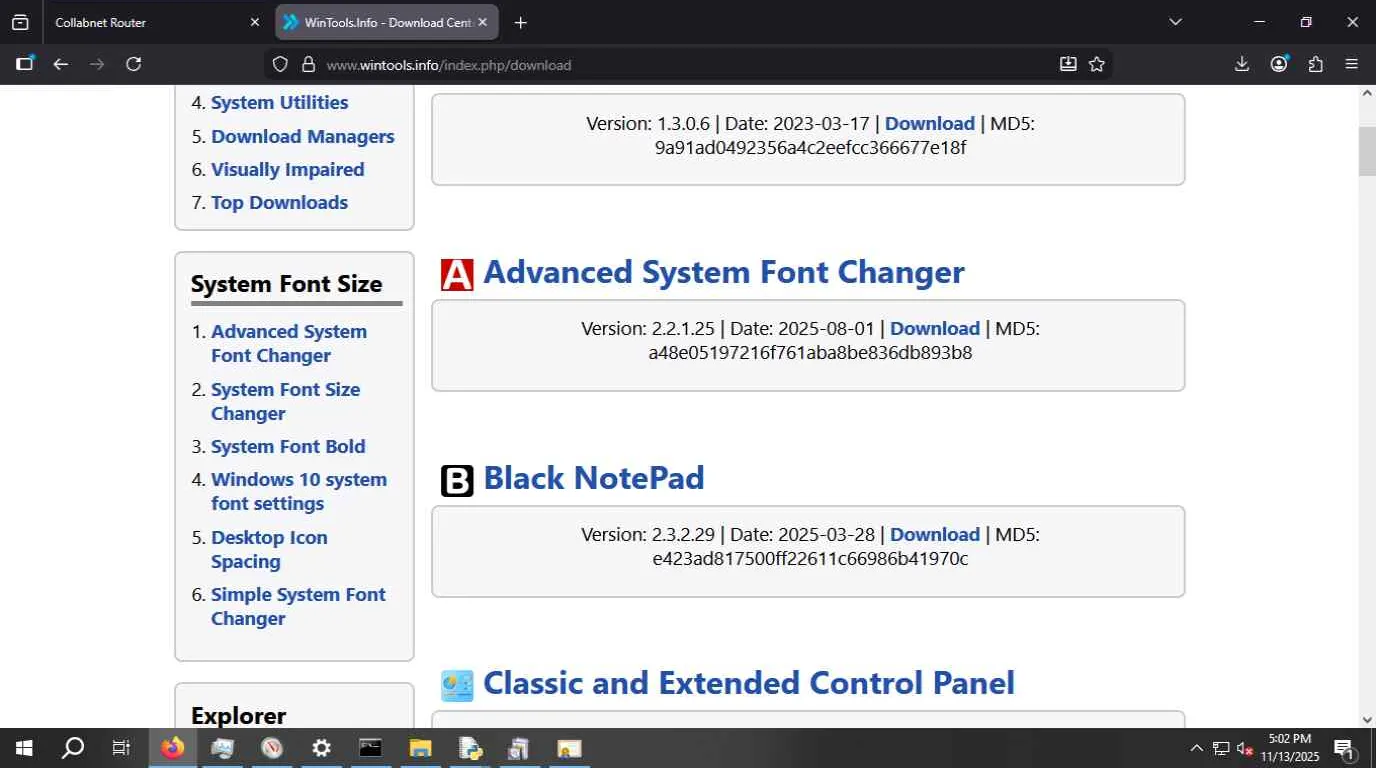Click the MD5 hash a48e05197216f761aba8be836db893b8

pyautogui.click(x=810, y=353)
